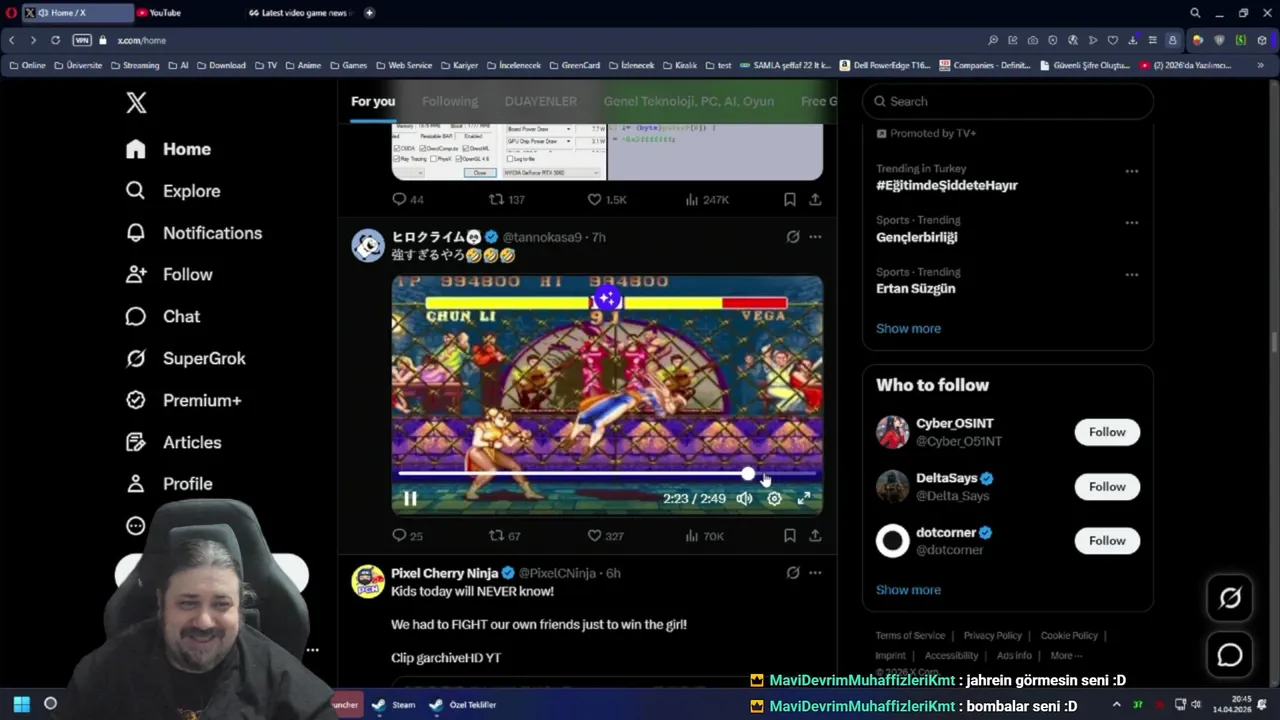The height and width of the screenshot is (720, 1280).
Task: Repost the tannokasa9 post with 67 reposts
Action: point(505,536)
